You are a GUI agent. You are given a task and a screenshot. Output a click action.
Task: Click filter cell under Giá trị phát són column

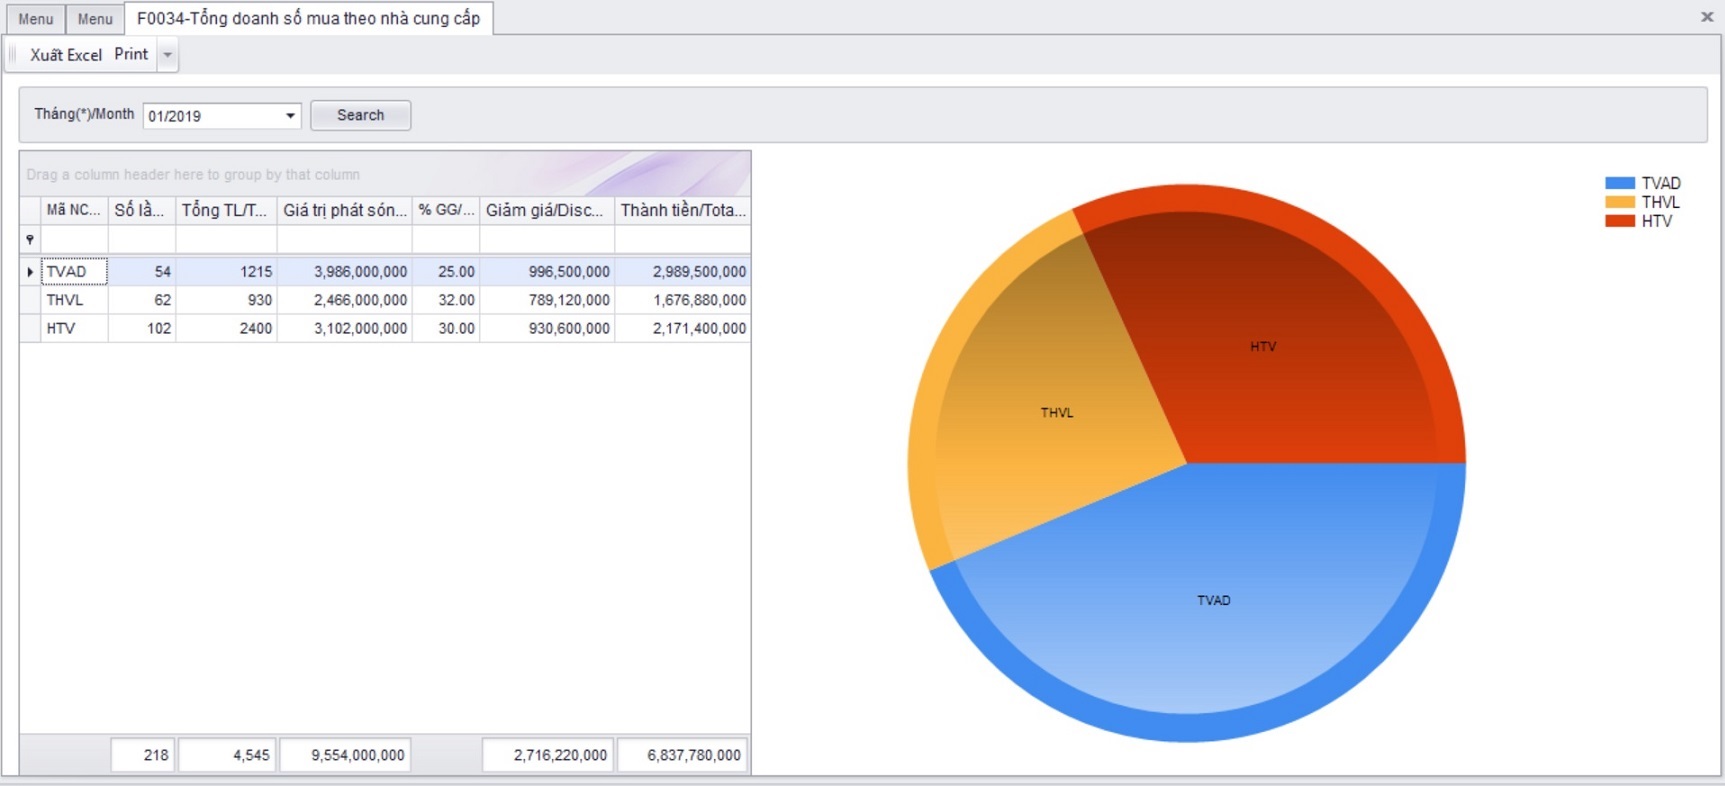pyautogui.click(x=345, y=240)
